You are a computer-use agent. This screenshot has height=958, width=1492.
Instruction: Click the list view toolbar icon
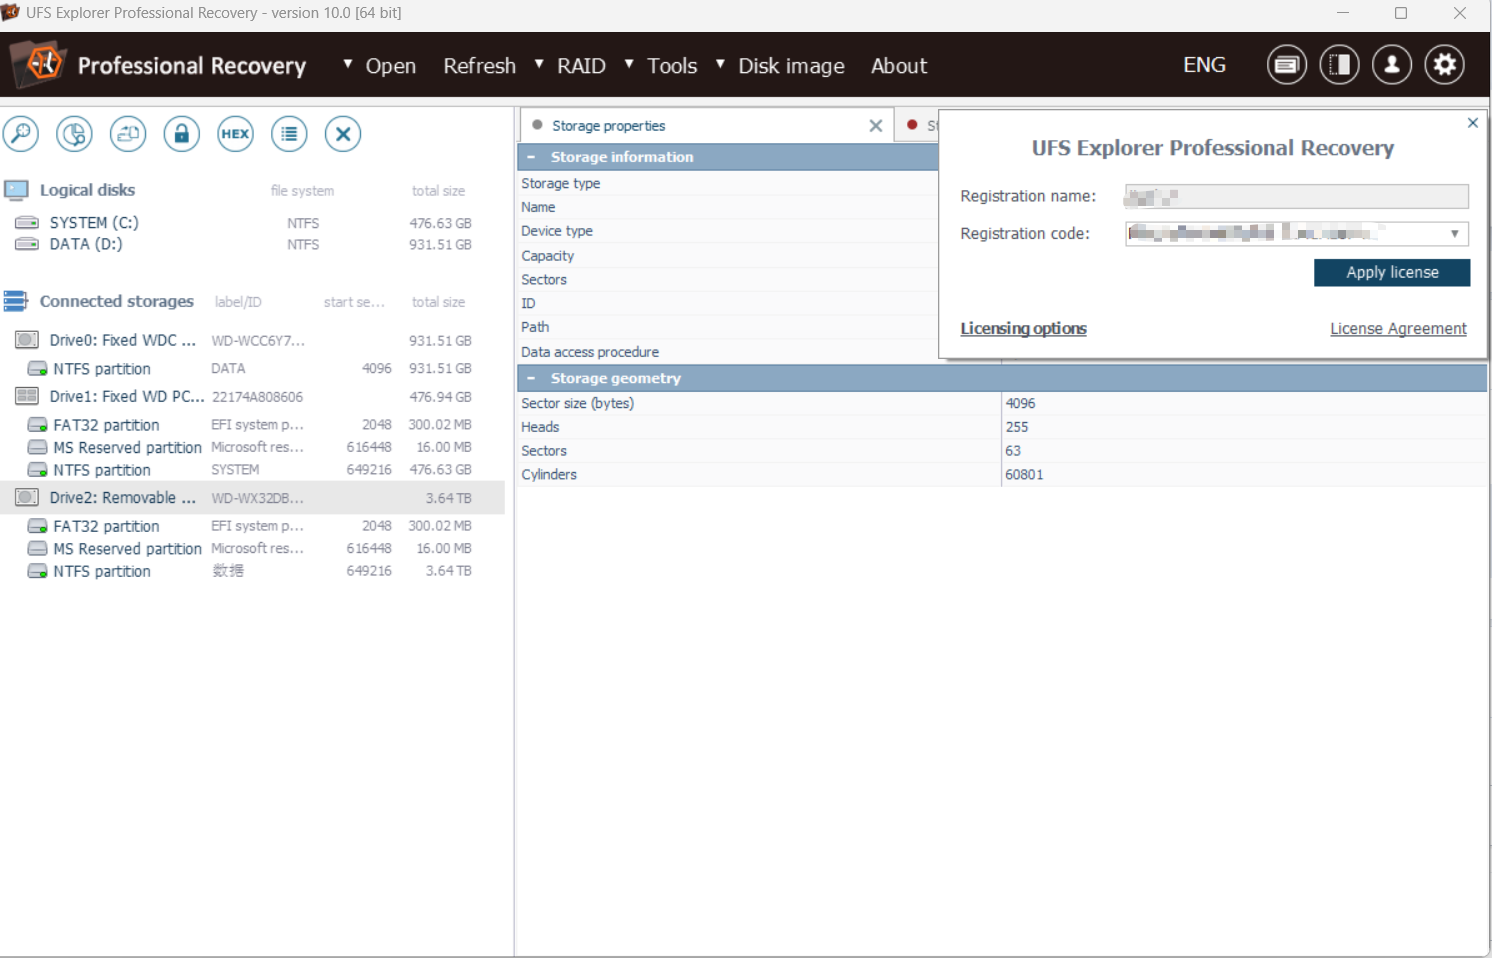point(289,134)
